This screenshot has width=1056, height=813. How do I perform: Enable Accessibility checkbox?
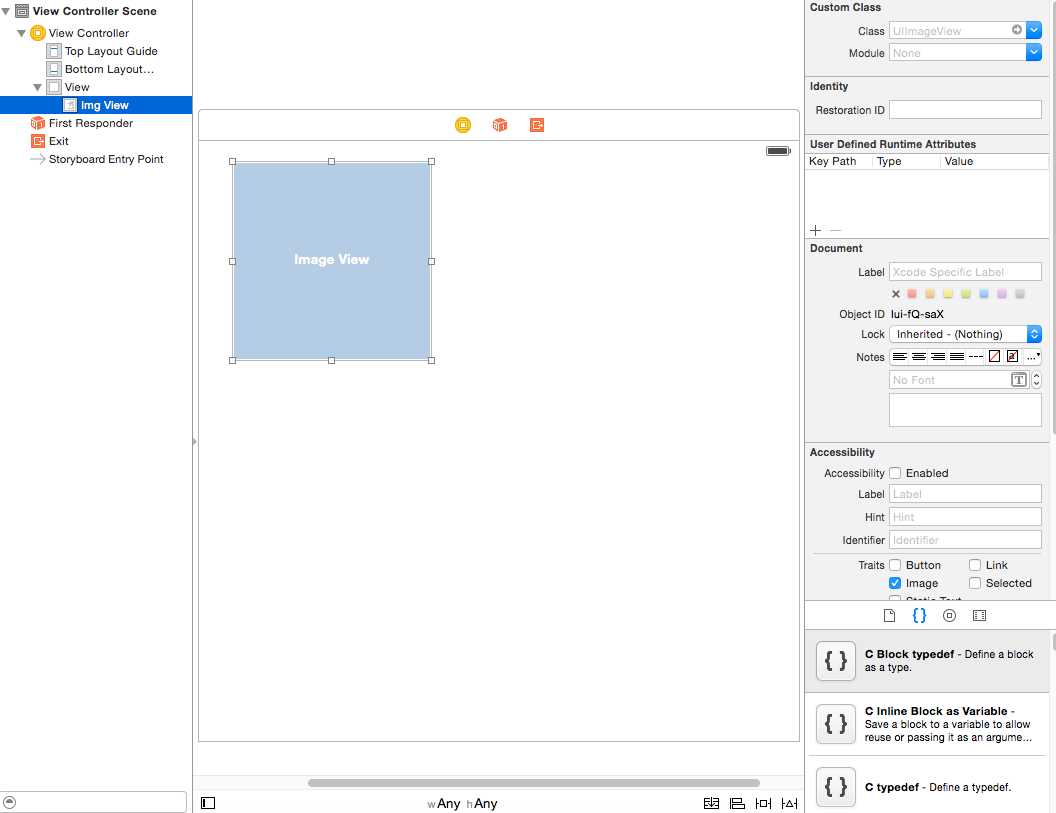895,473
